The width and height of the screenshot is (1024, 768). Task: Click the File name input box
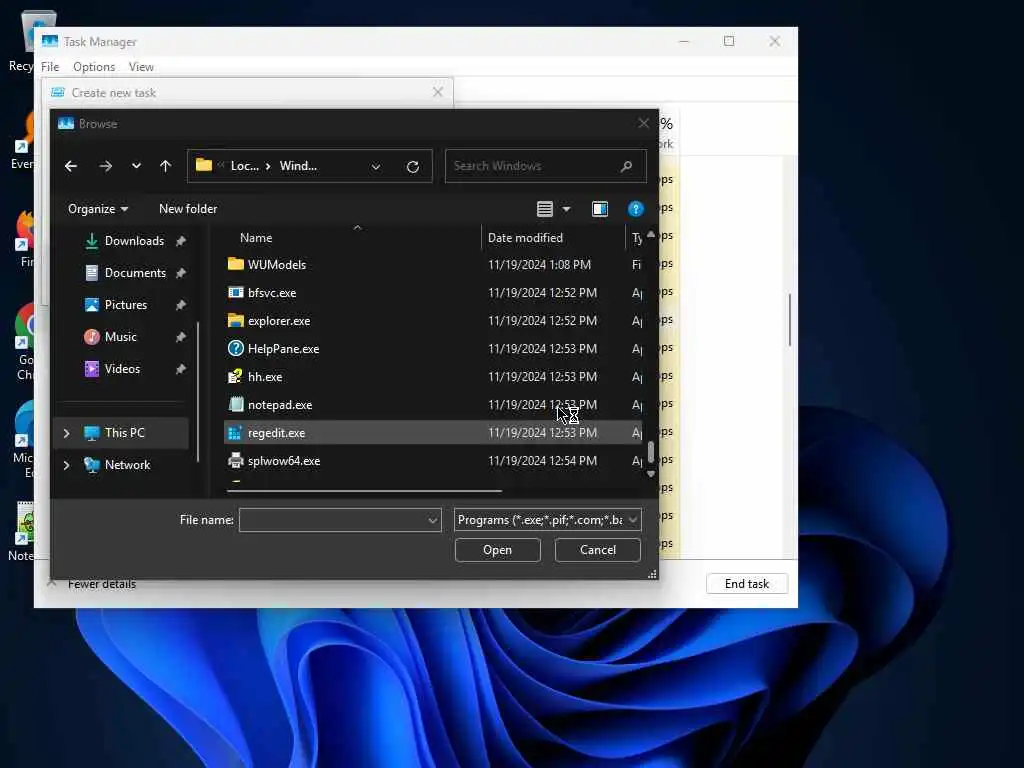[x=332, y=520]
